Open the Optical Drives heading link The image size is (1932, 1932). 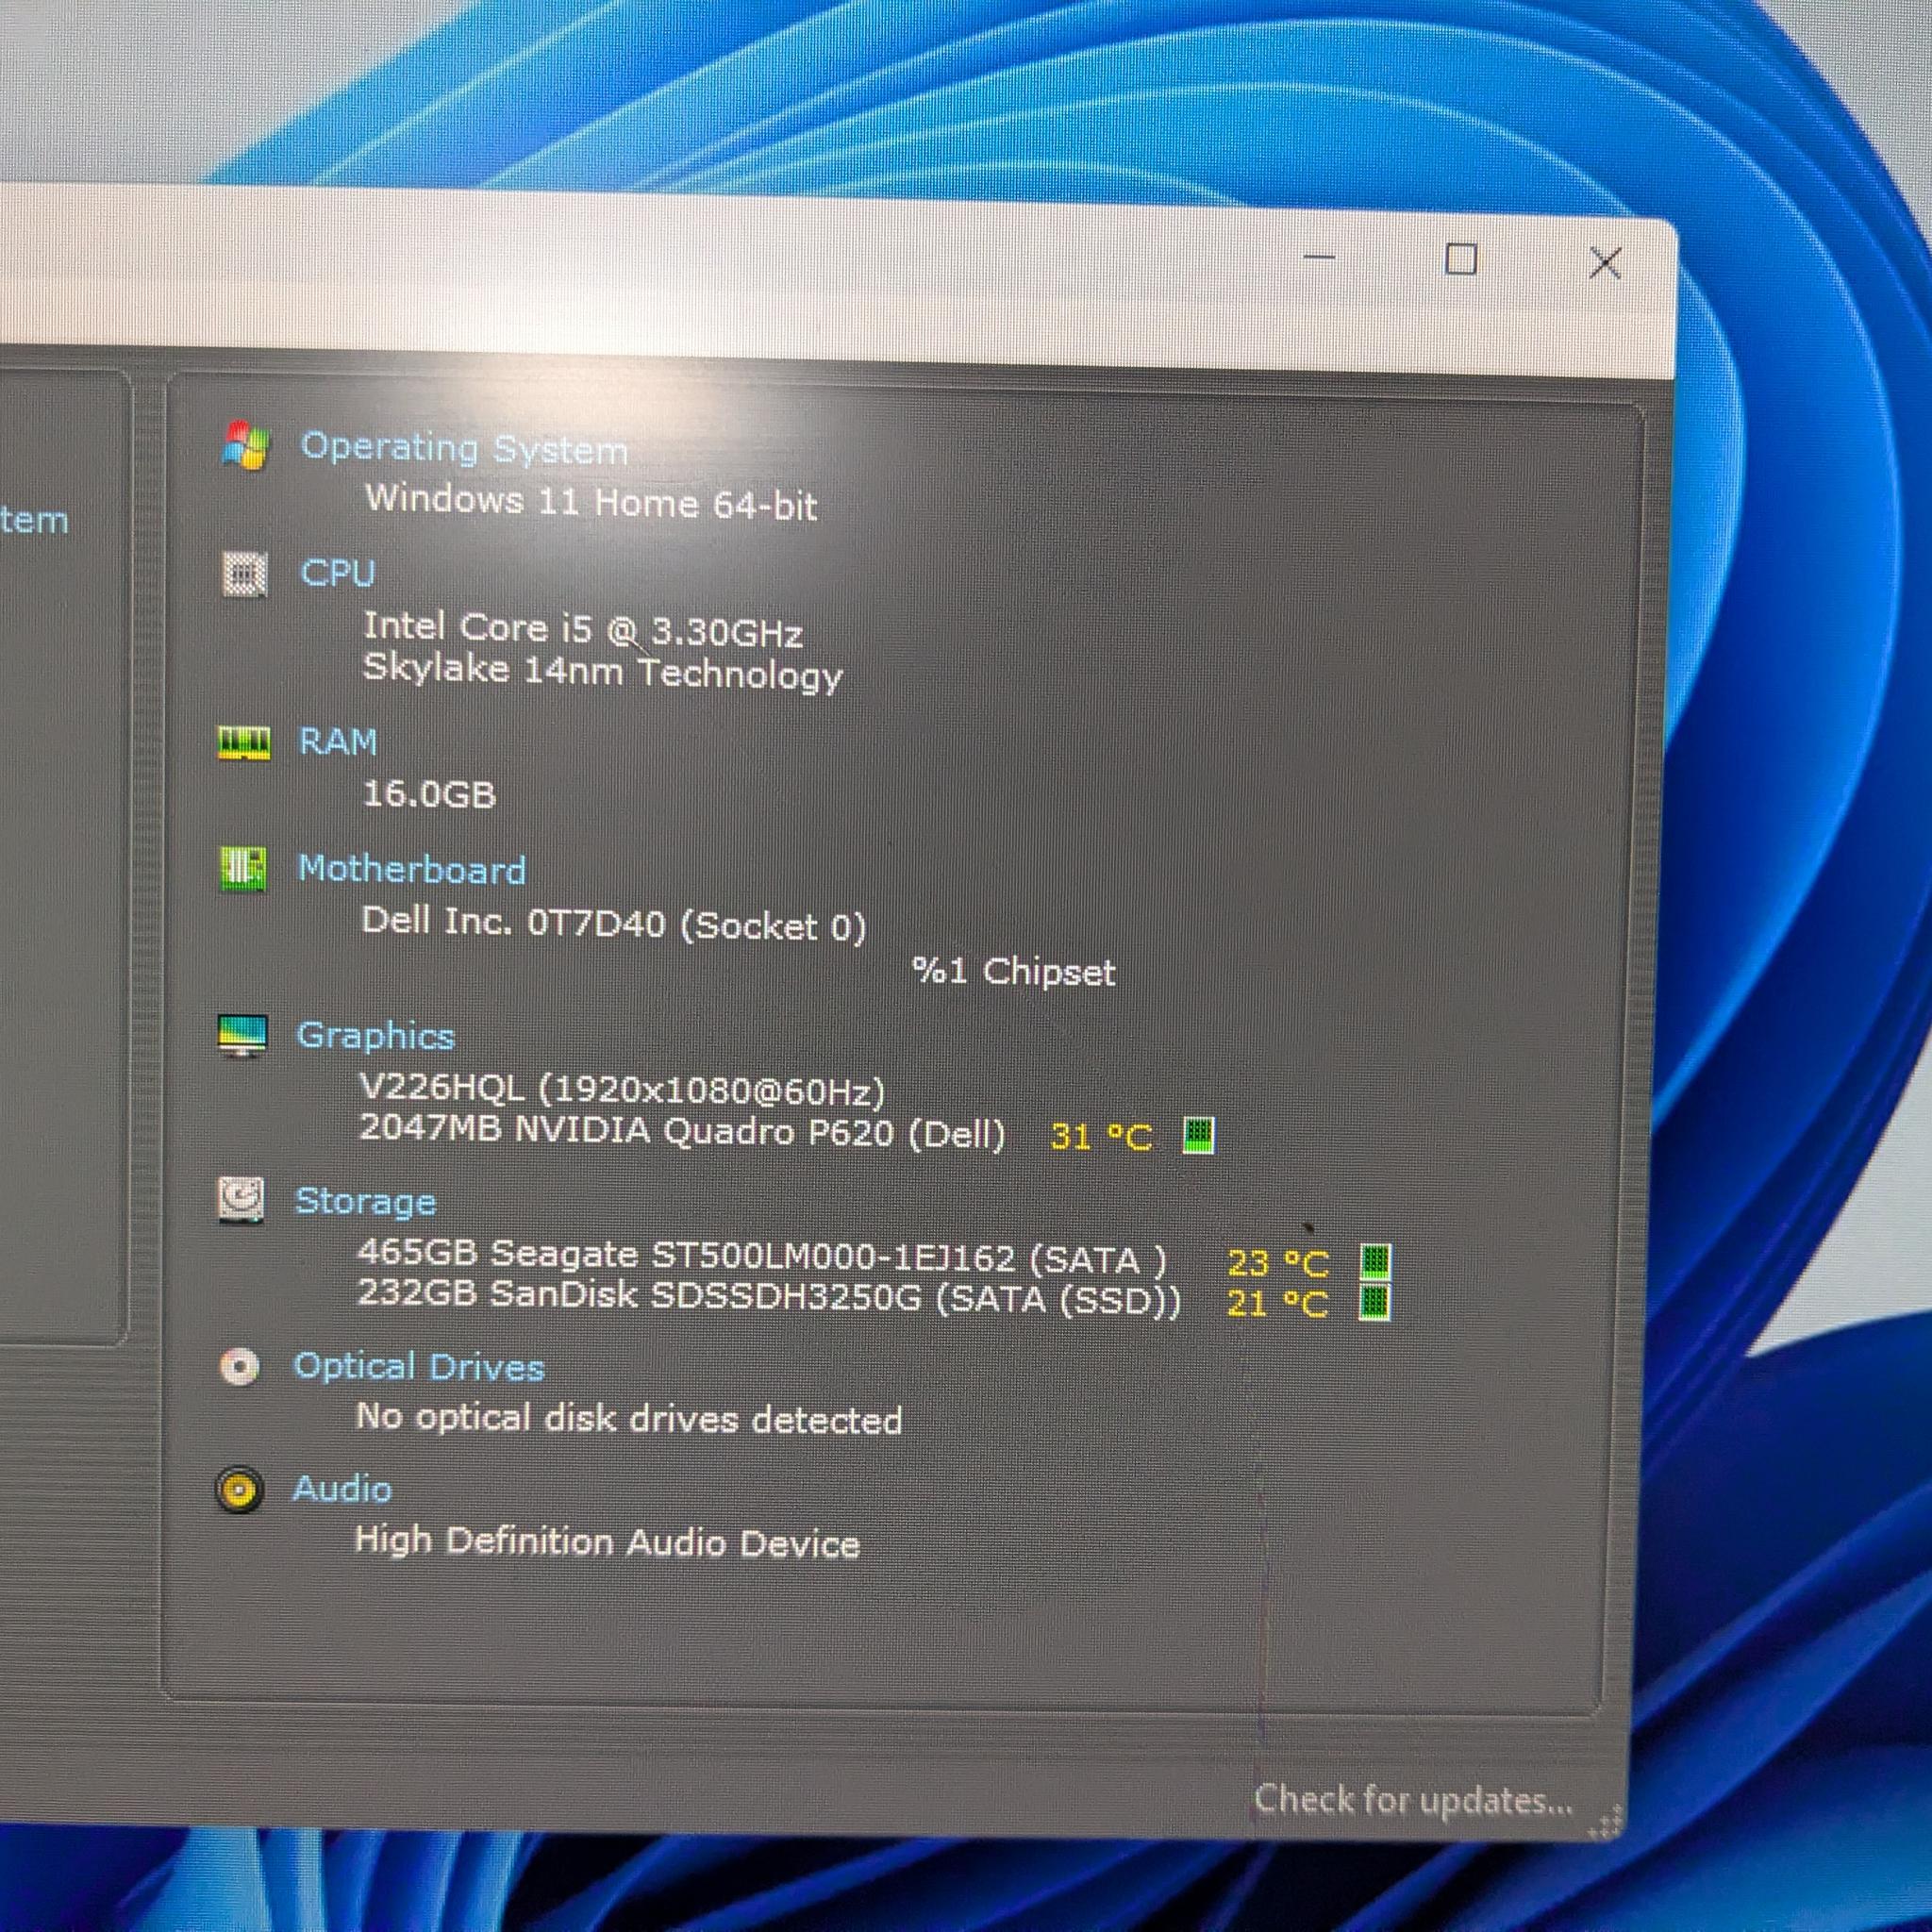point(418,1367)
